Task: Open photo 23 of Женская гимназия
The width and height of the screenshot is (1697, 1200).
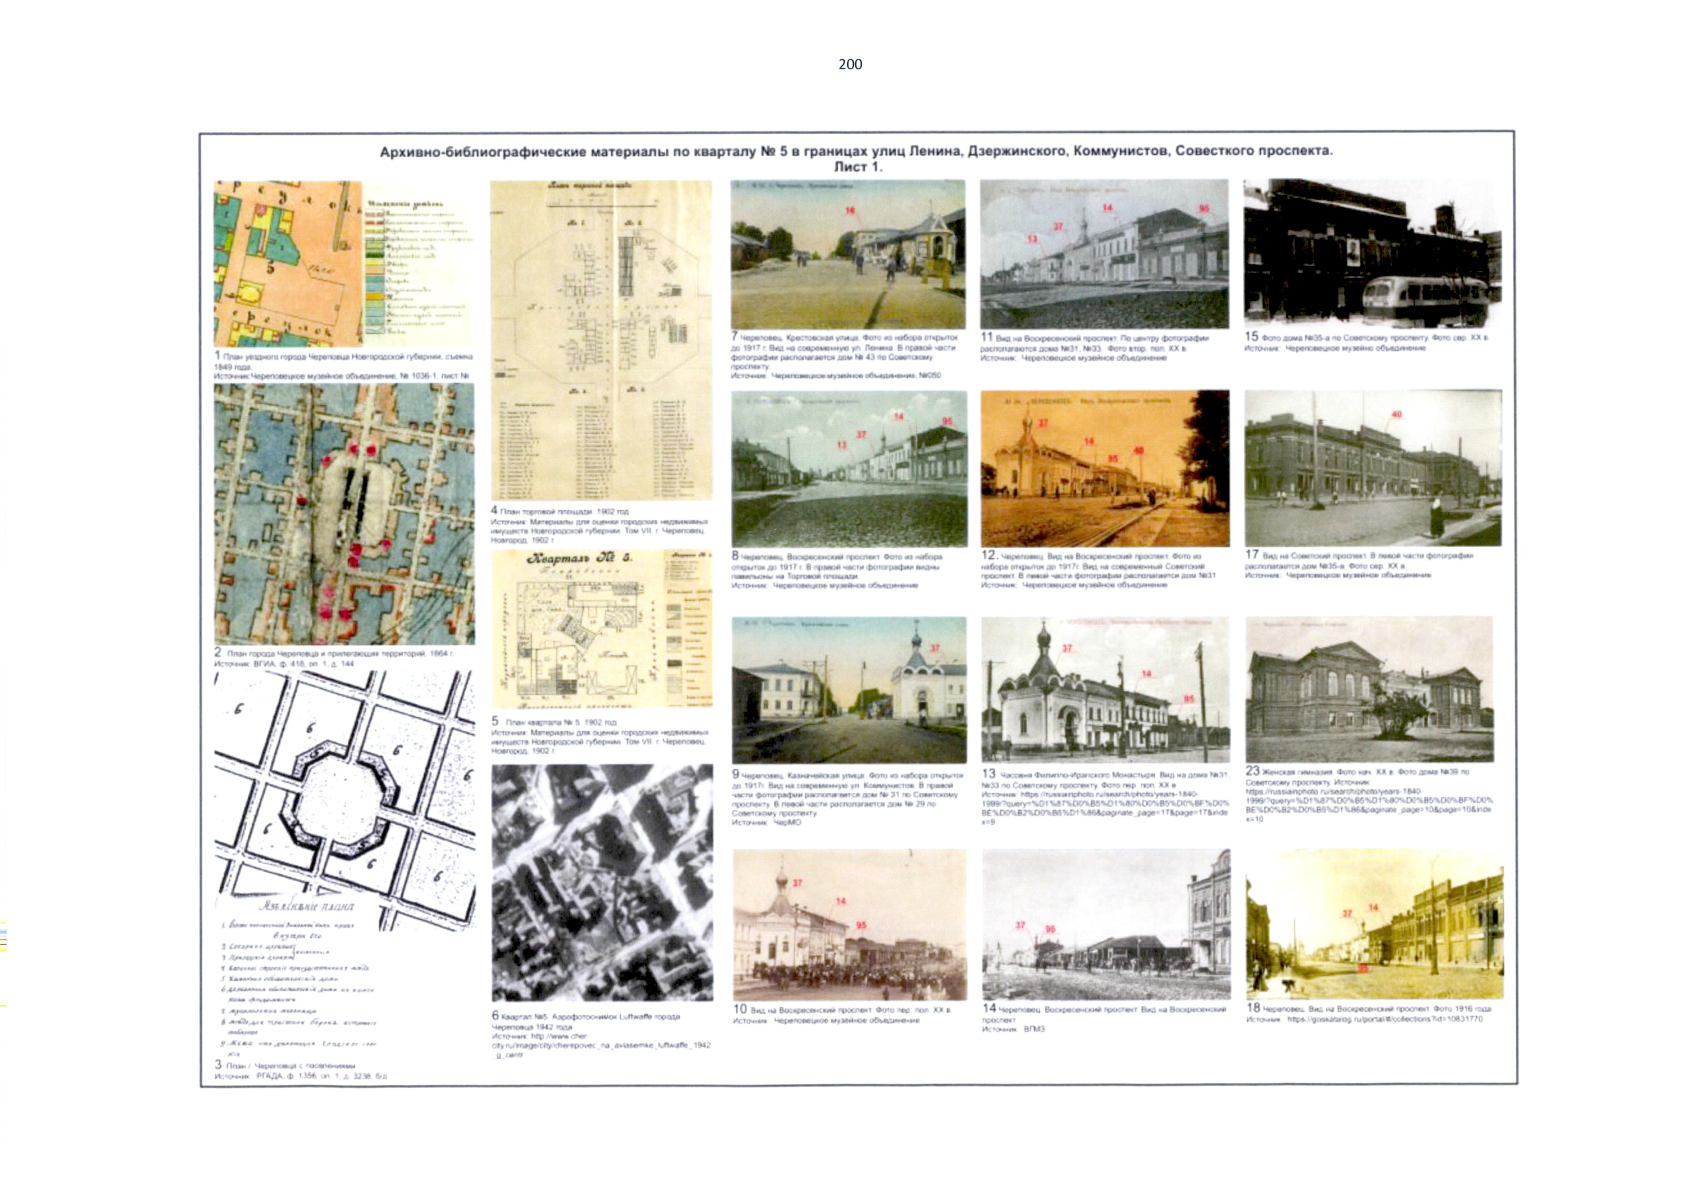Action: pos(1369,690)
